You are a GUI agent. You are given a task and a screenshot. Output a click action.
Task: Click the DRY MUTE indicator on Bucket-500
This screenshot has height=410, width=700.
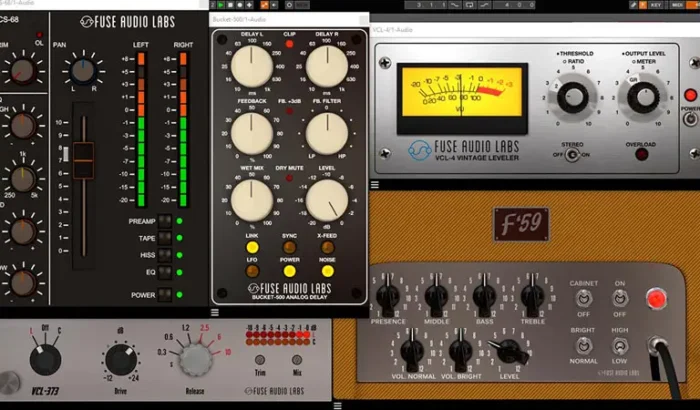(x=290, y=180)
